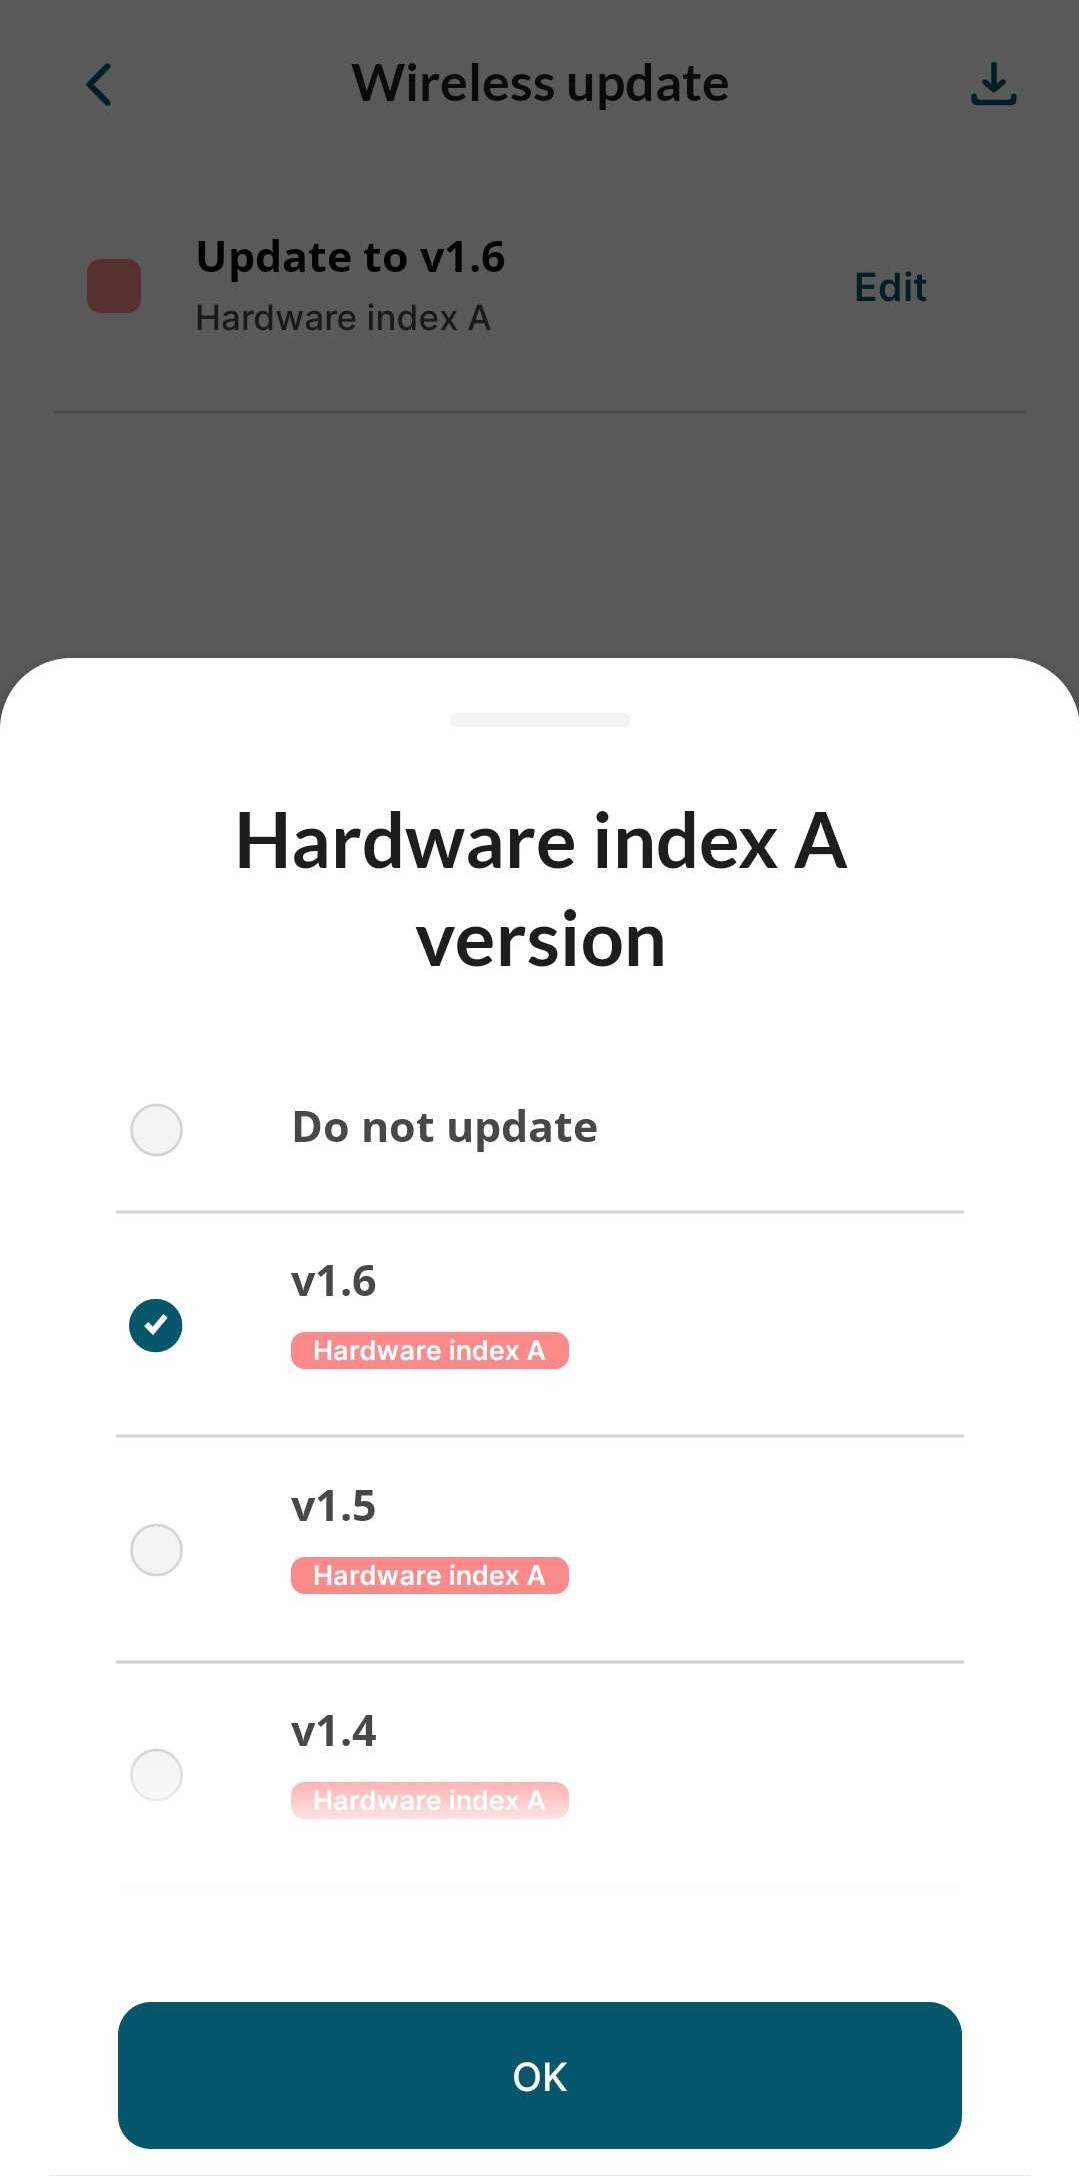Pick the v1.4 radio button

[x=156, y=1775]
